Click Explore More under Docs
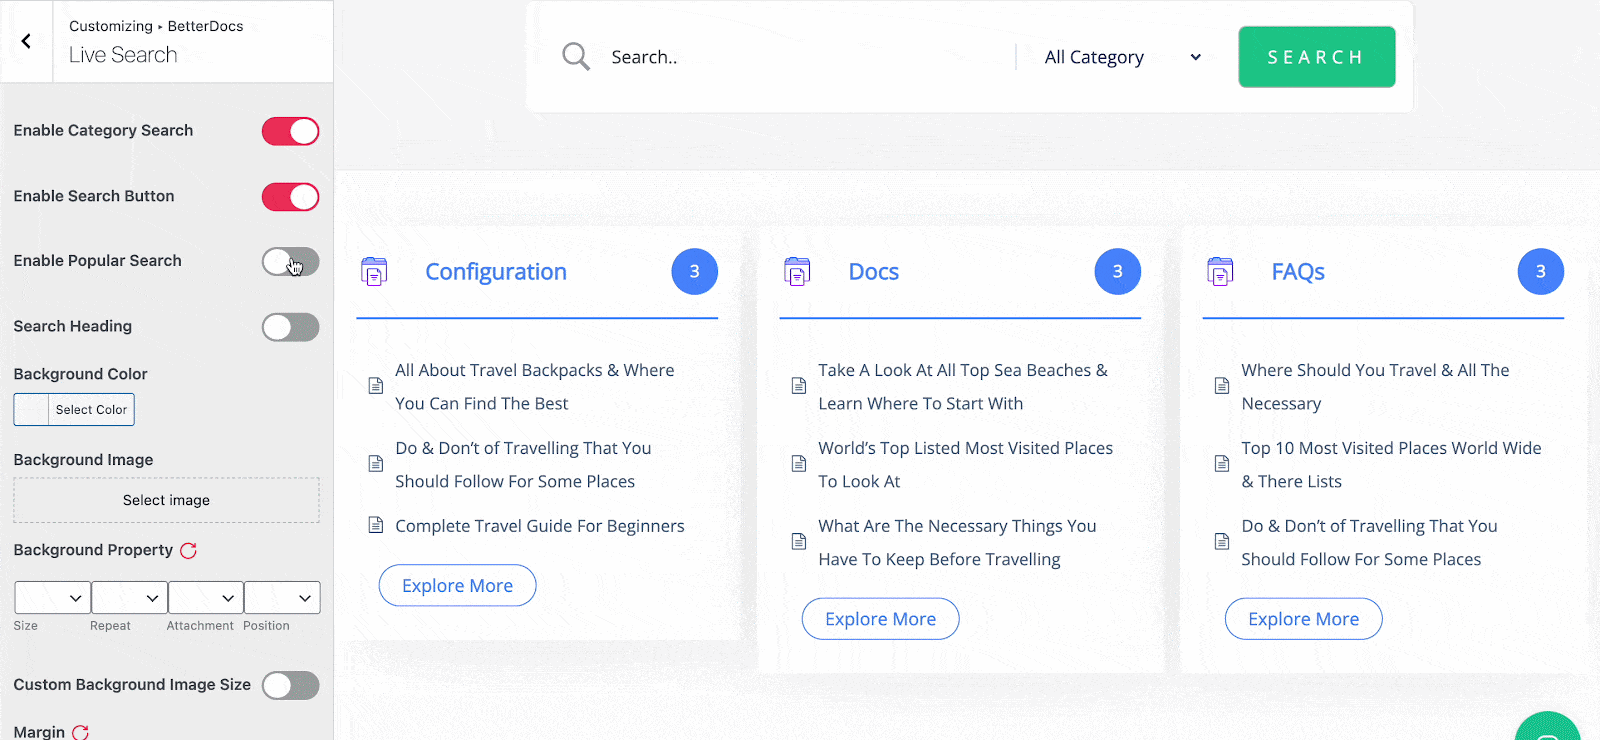The height and width of the screenshot is (740, 1600). (x=880, y=618)
